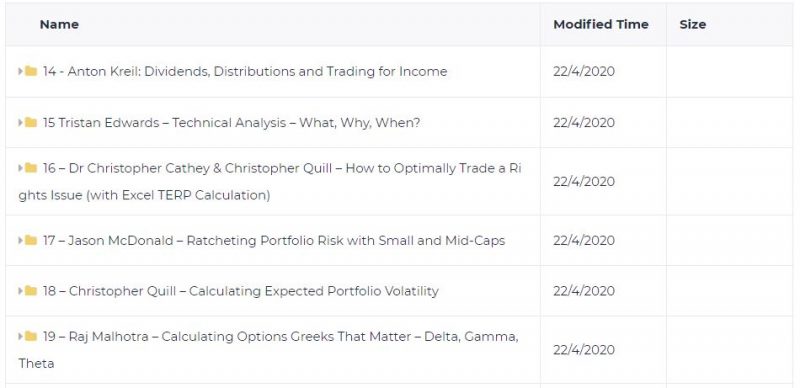Expand the 15 Tristan Edwards folder arrow
The width and height of the screenshot is (800, 388).
coord(20,122)
